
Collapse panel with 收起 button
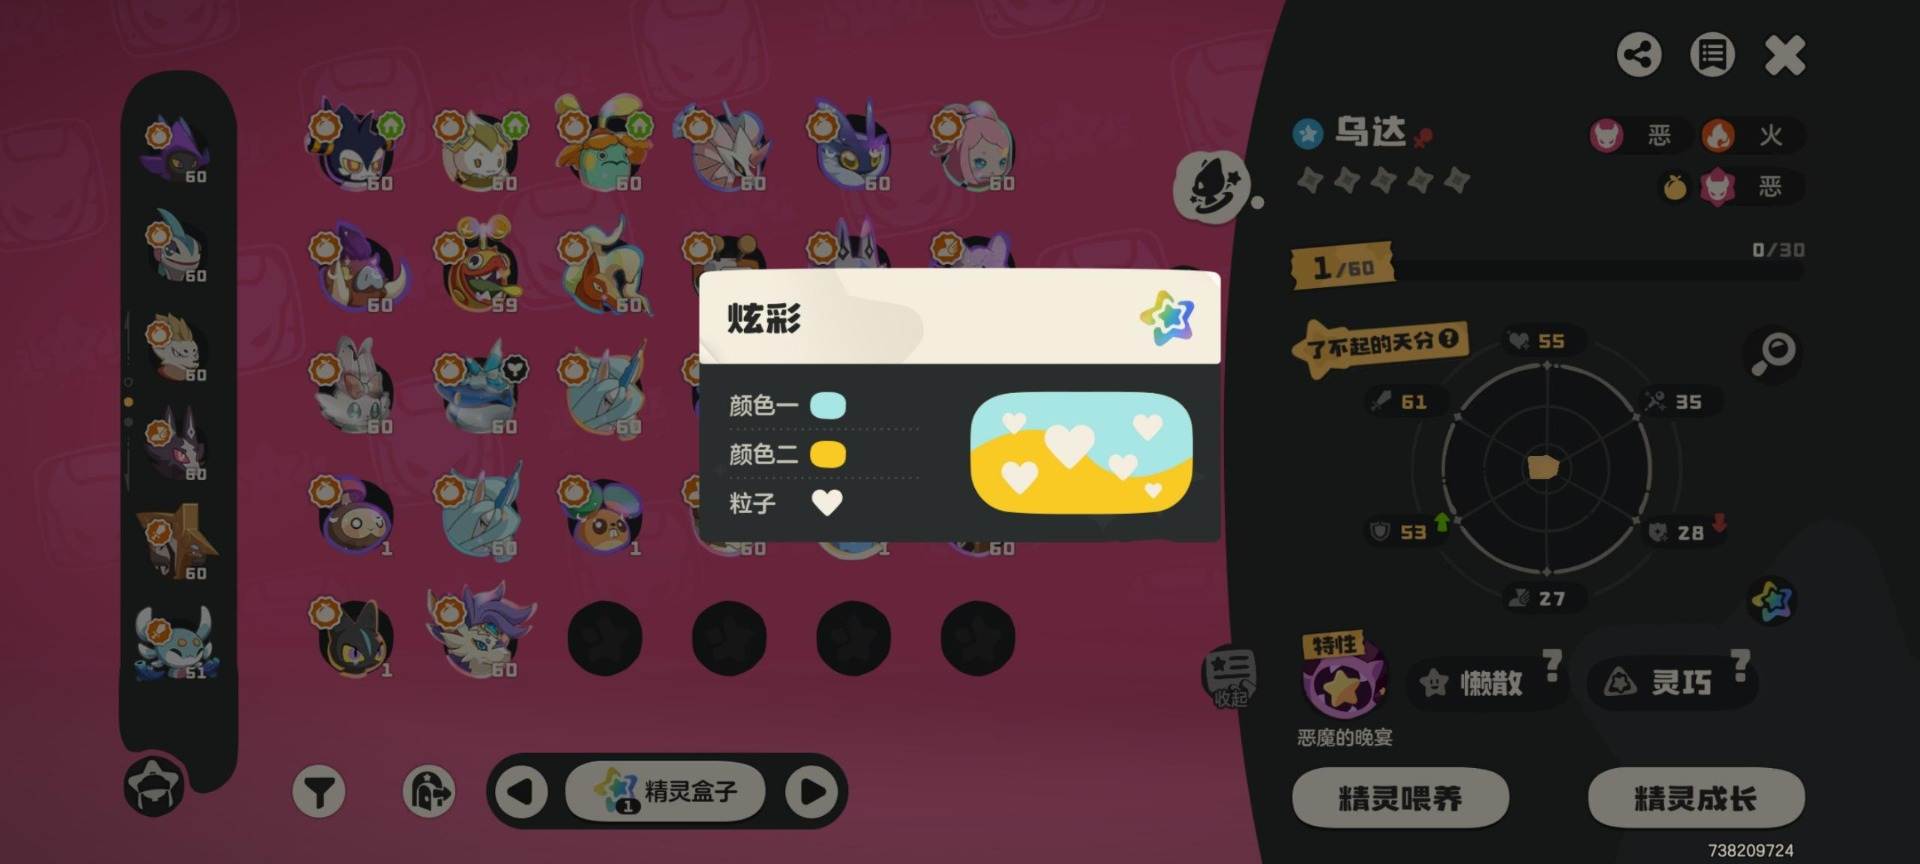(x=1229, y=677)
